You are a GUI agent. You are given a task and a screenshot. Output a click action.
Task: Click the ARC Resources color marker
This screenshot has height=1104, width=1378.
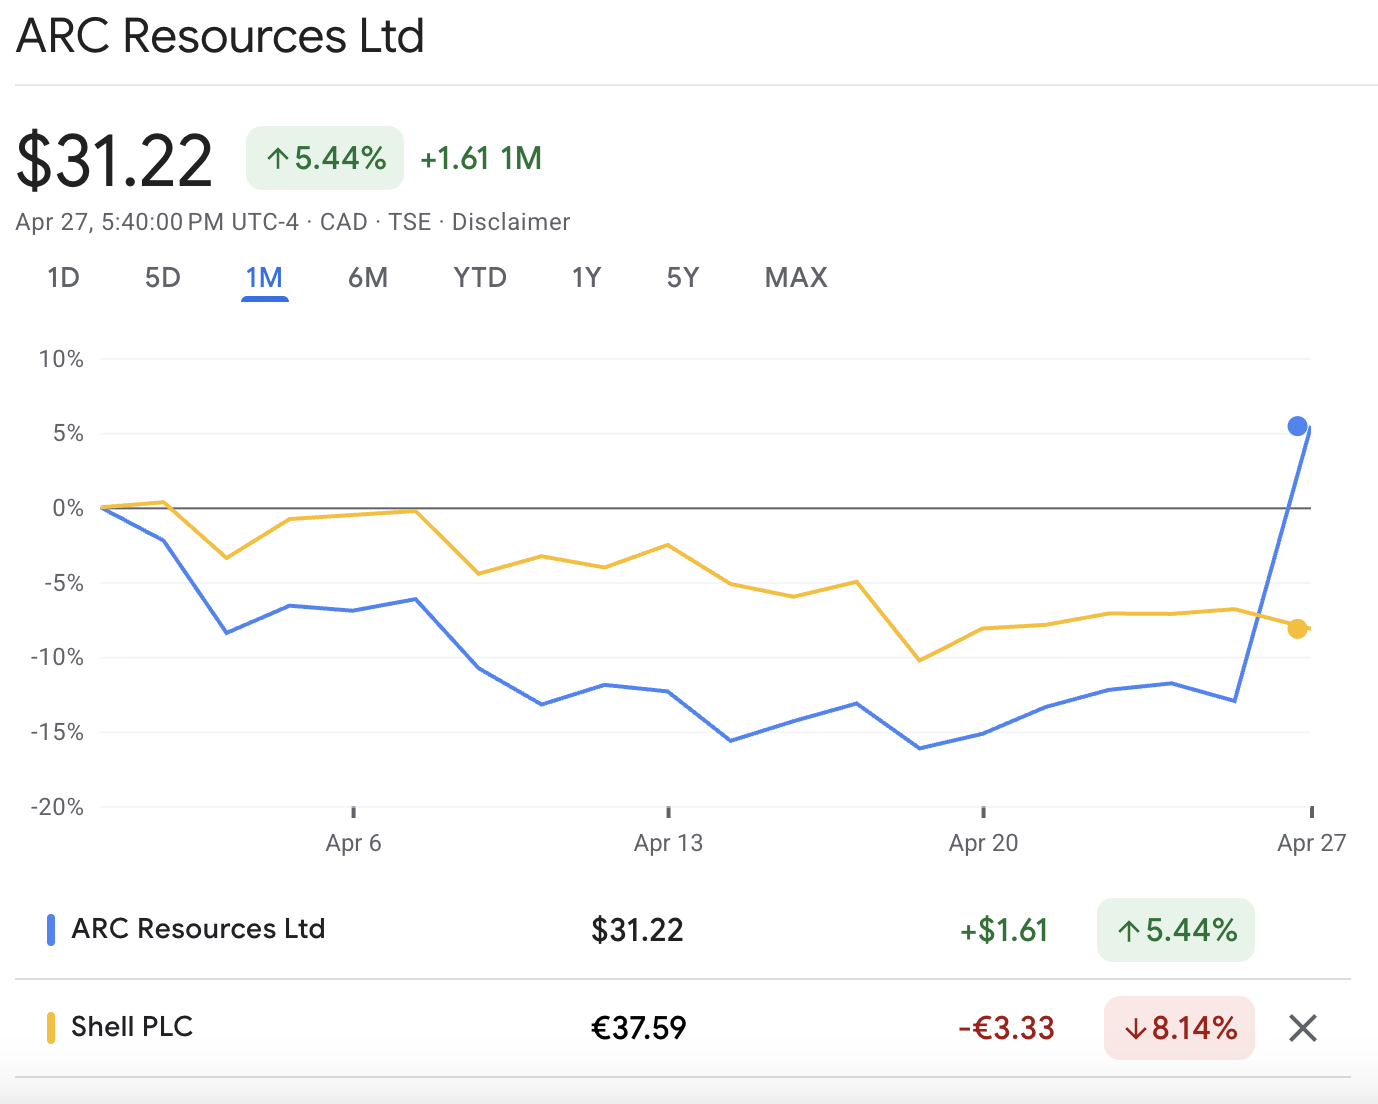tap(51, 929)
